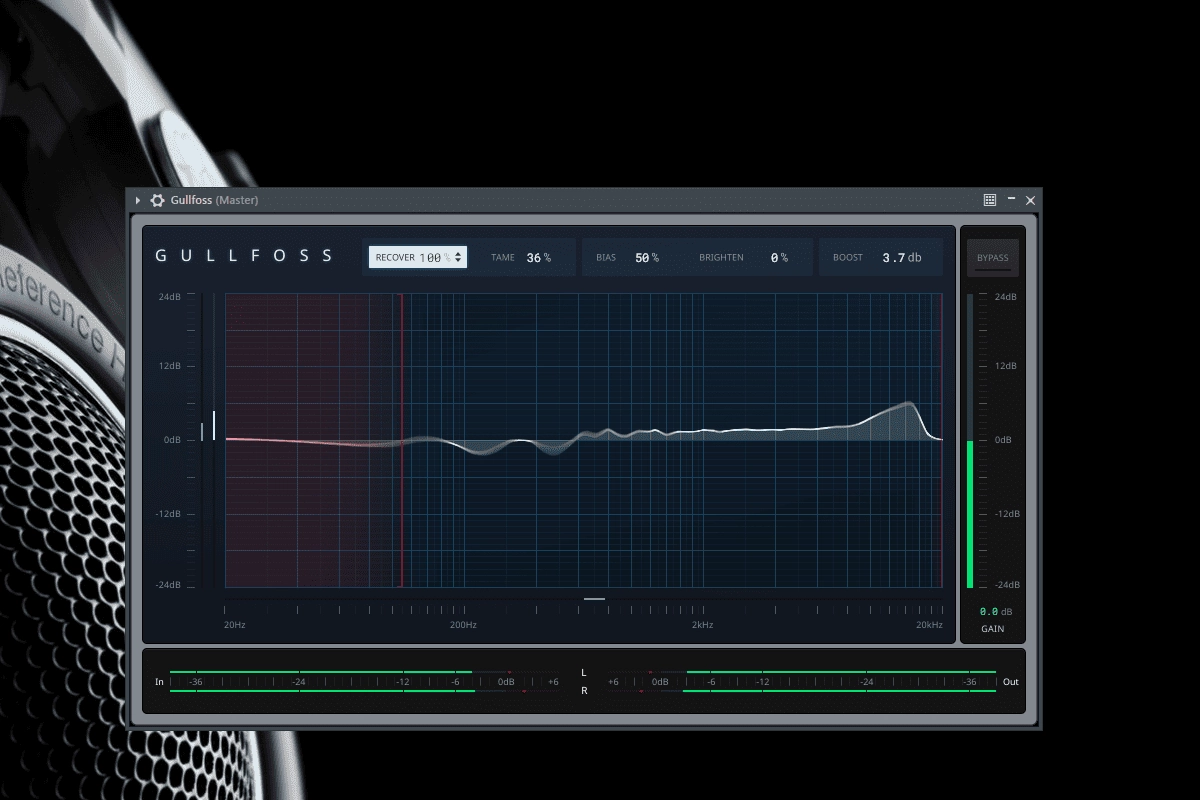This screenshot has height=800, width=1200.
Task: Click the small white handle below the spectrum graph
Action: 594,599
